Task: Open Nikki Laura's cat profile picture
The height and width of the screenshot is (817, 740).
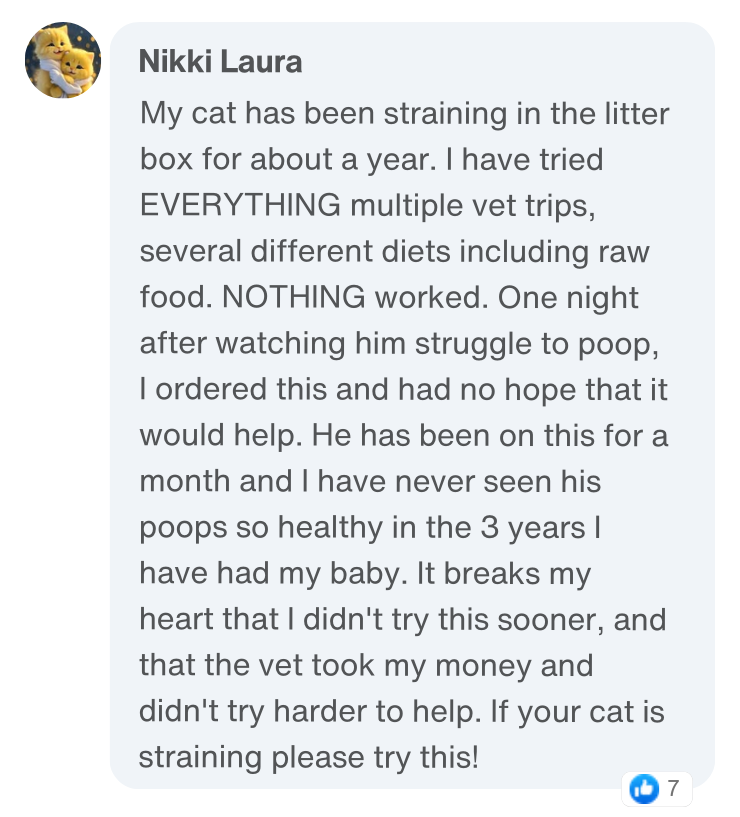Action: 63,60
